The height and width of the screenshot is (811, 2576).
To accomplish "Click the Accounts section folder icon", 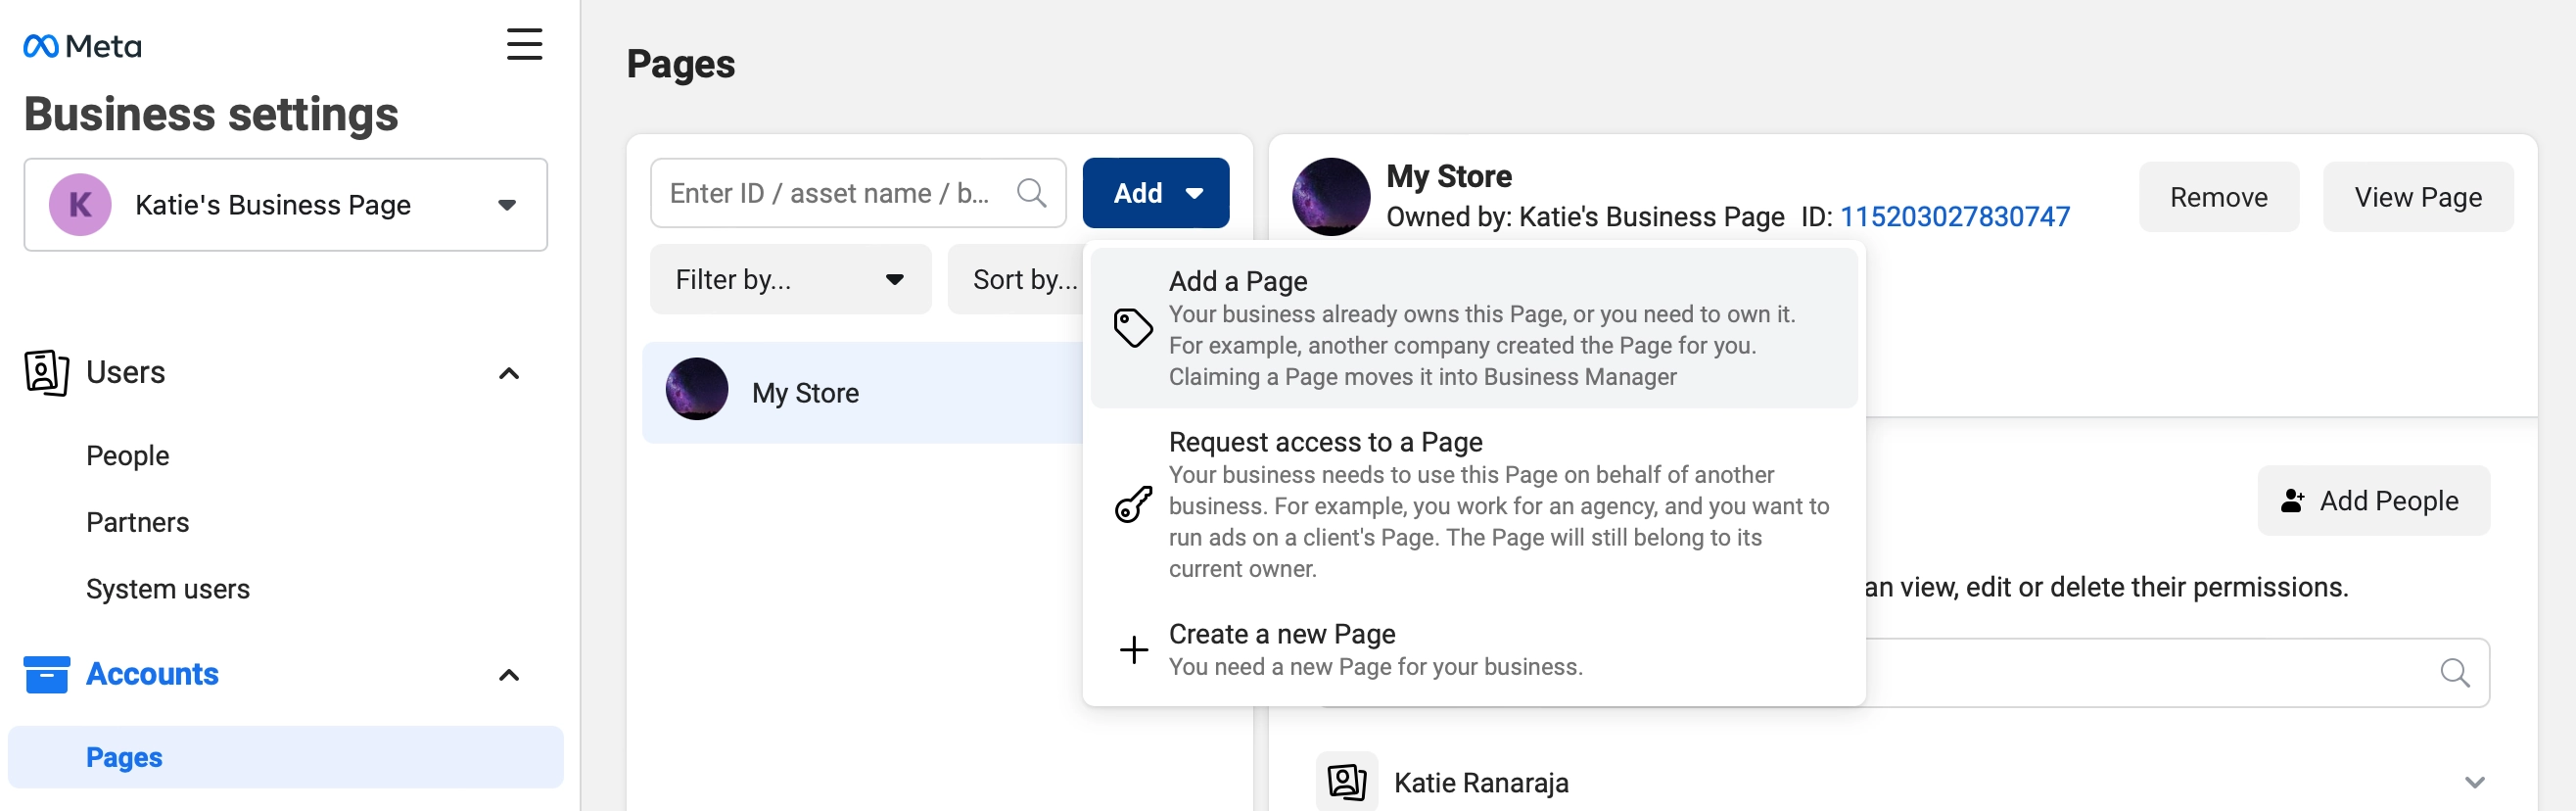I will [46, 674].
